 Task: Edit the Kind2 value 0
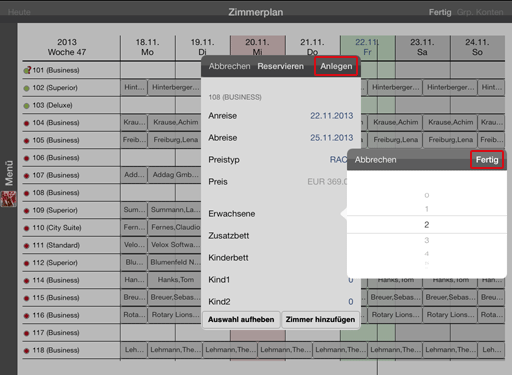(351, 302)
